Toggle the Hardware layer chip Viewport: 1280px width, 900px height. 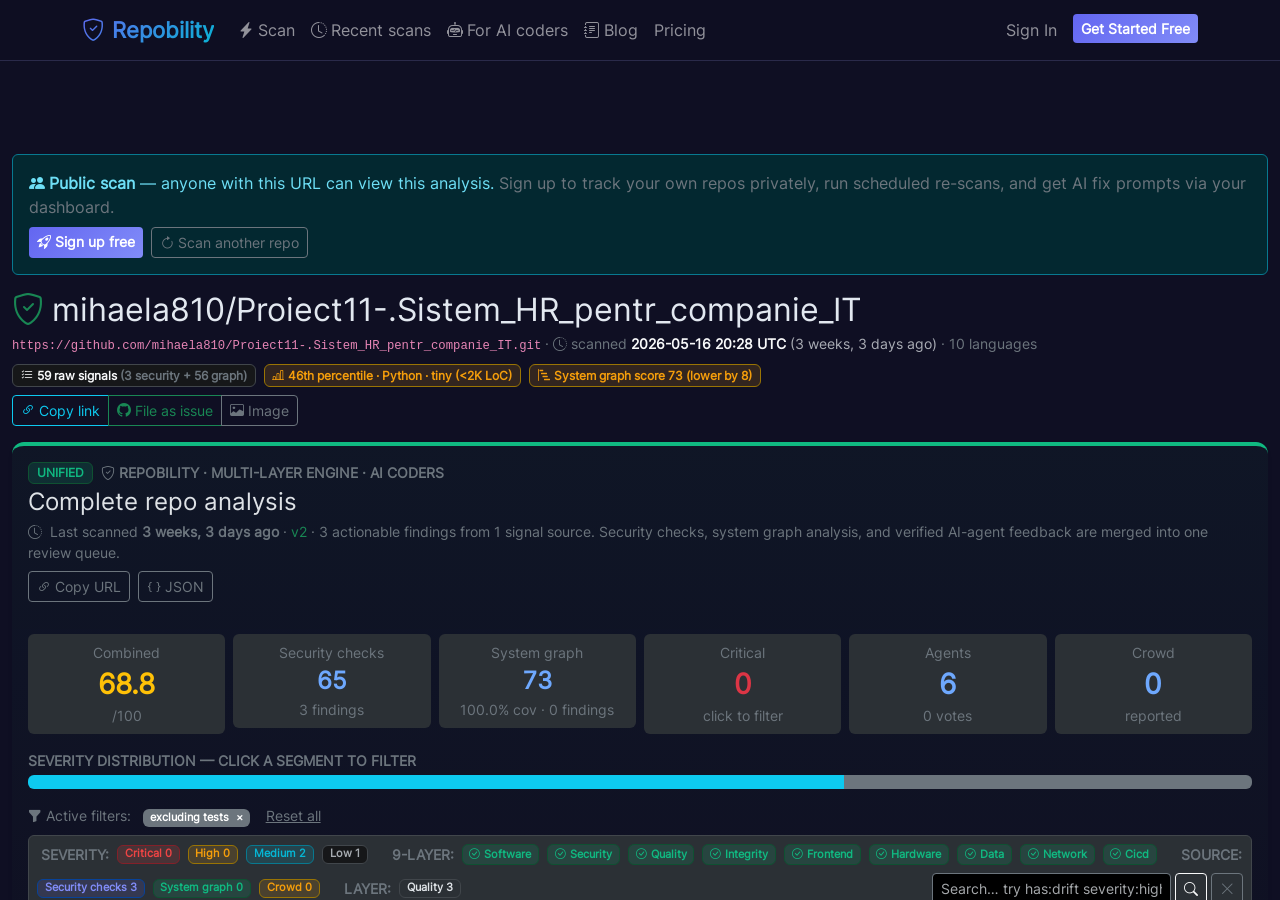pyautogui.click(x=909, y=854)
